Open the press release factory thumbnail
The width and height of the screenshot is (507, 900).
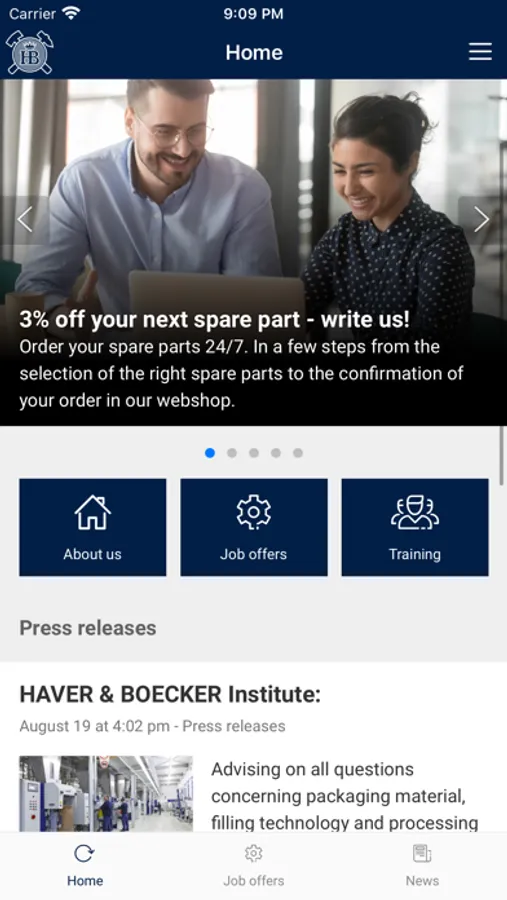(x=106, y=794)
